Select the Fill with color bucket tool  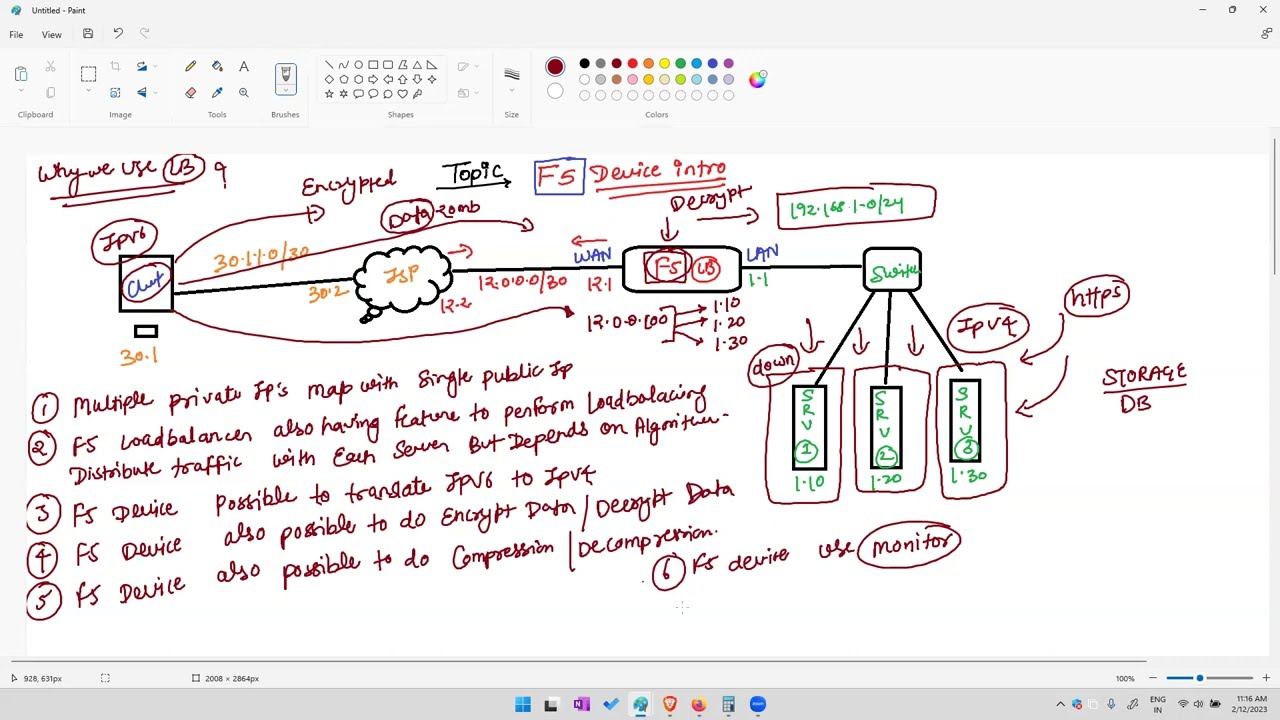[x=217, y=67]
